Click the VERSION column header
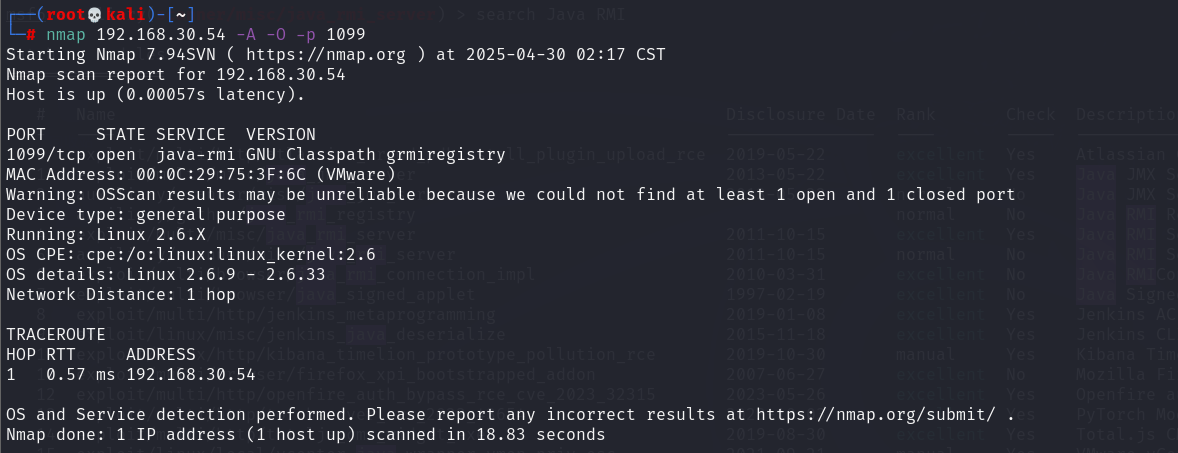The width and height of the screenshot is (1178, 453). [281, 134]
